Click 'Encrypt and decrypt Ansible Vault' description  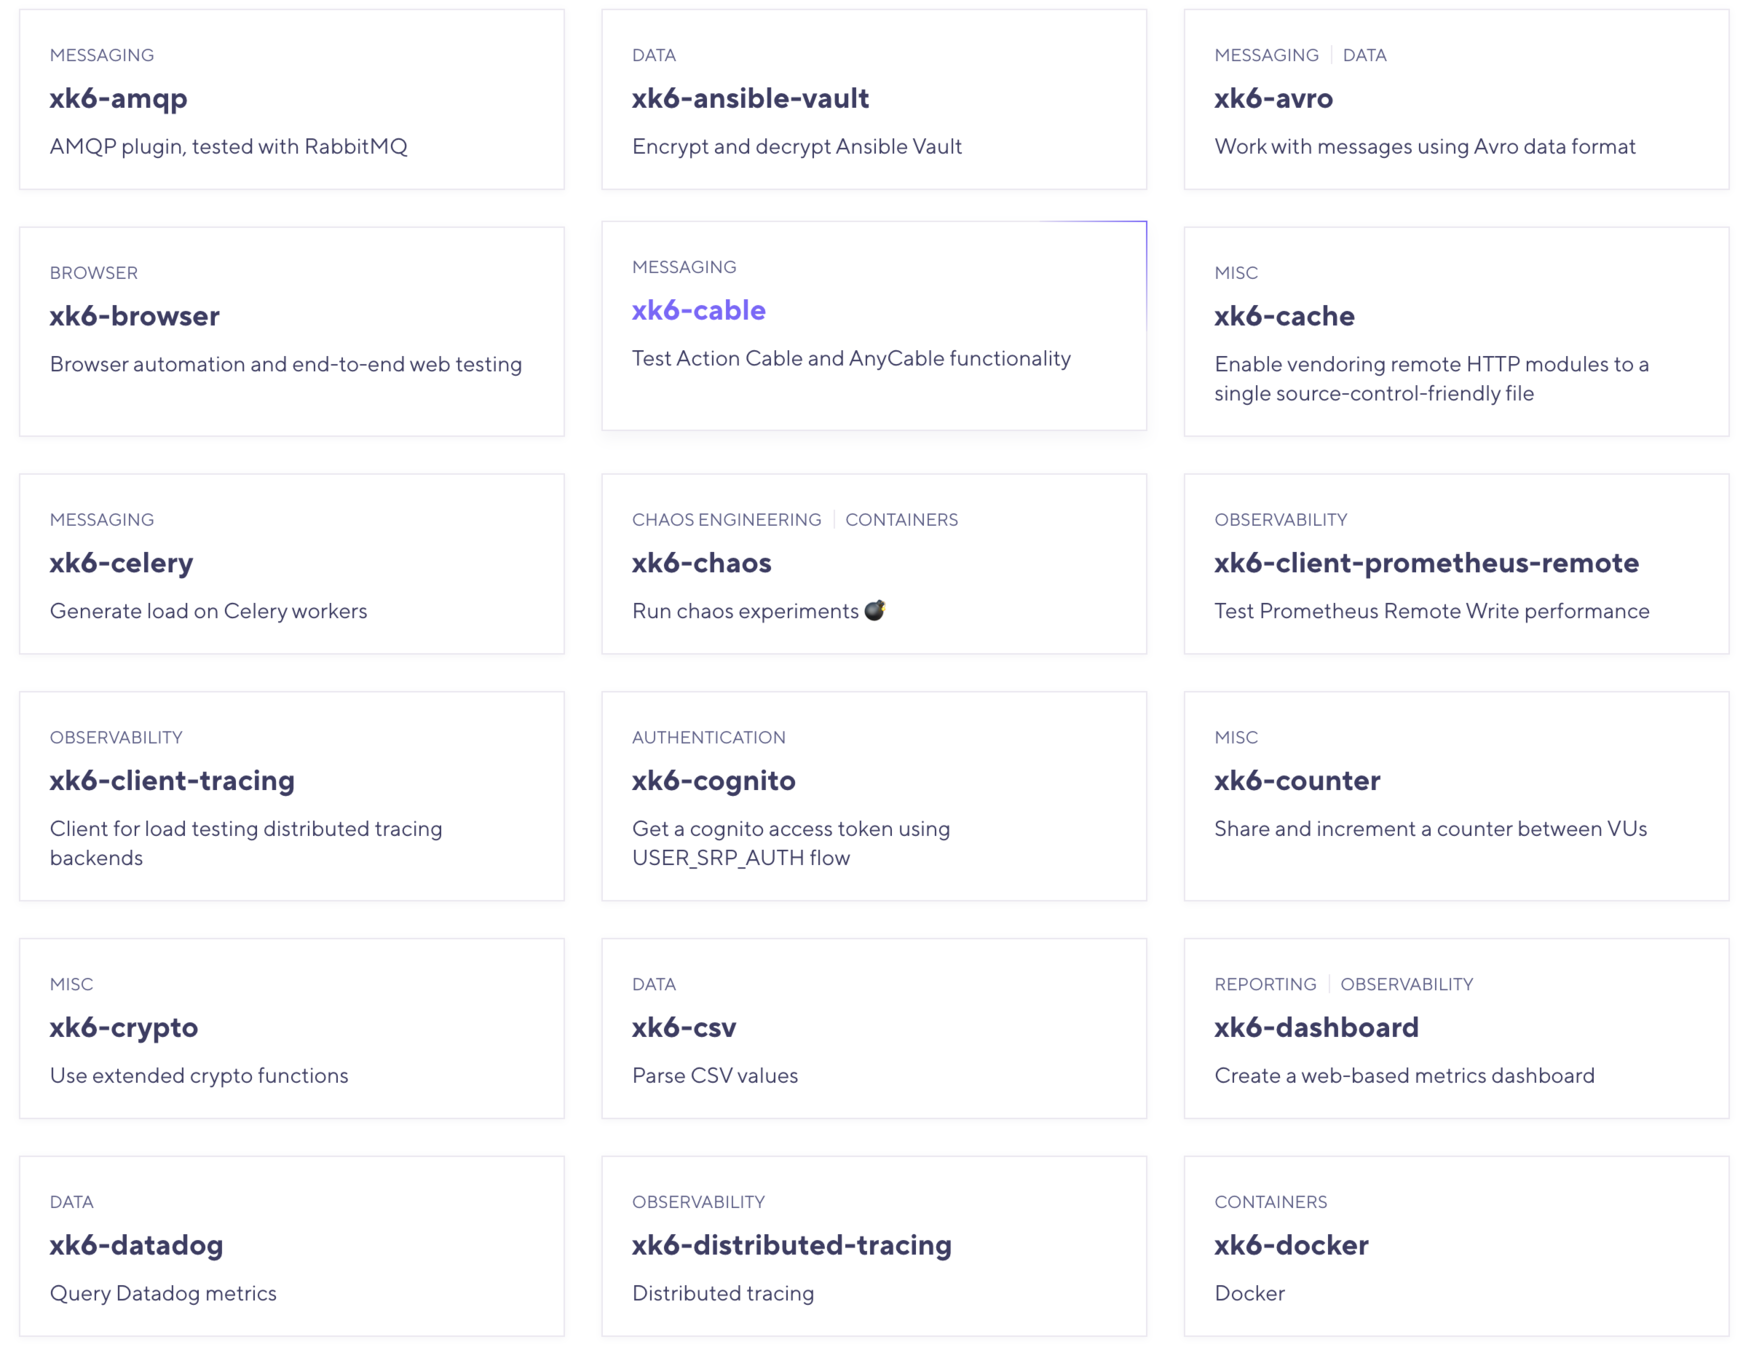click(x=797, y=147)
